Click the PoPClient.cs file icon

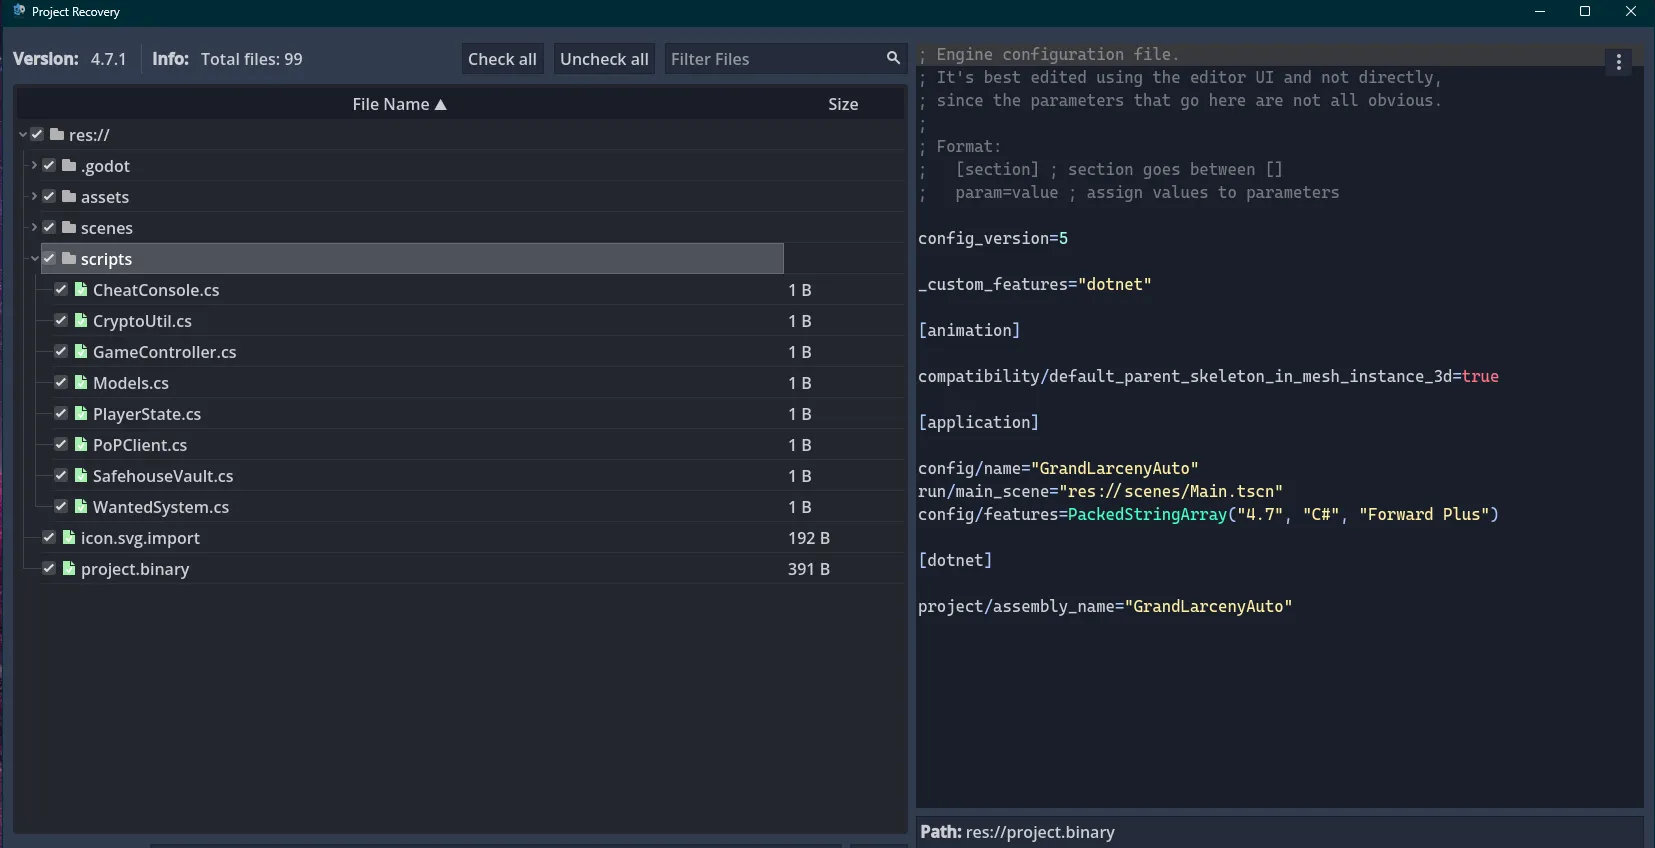81,444
